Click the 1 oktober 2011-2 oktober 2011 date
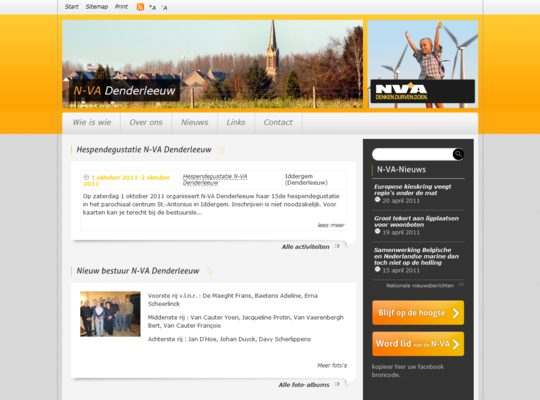Viewport: 540px width, 400px height. (126, 181)
